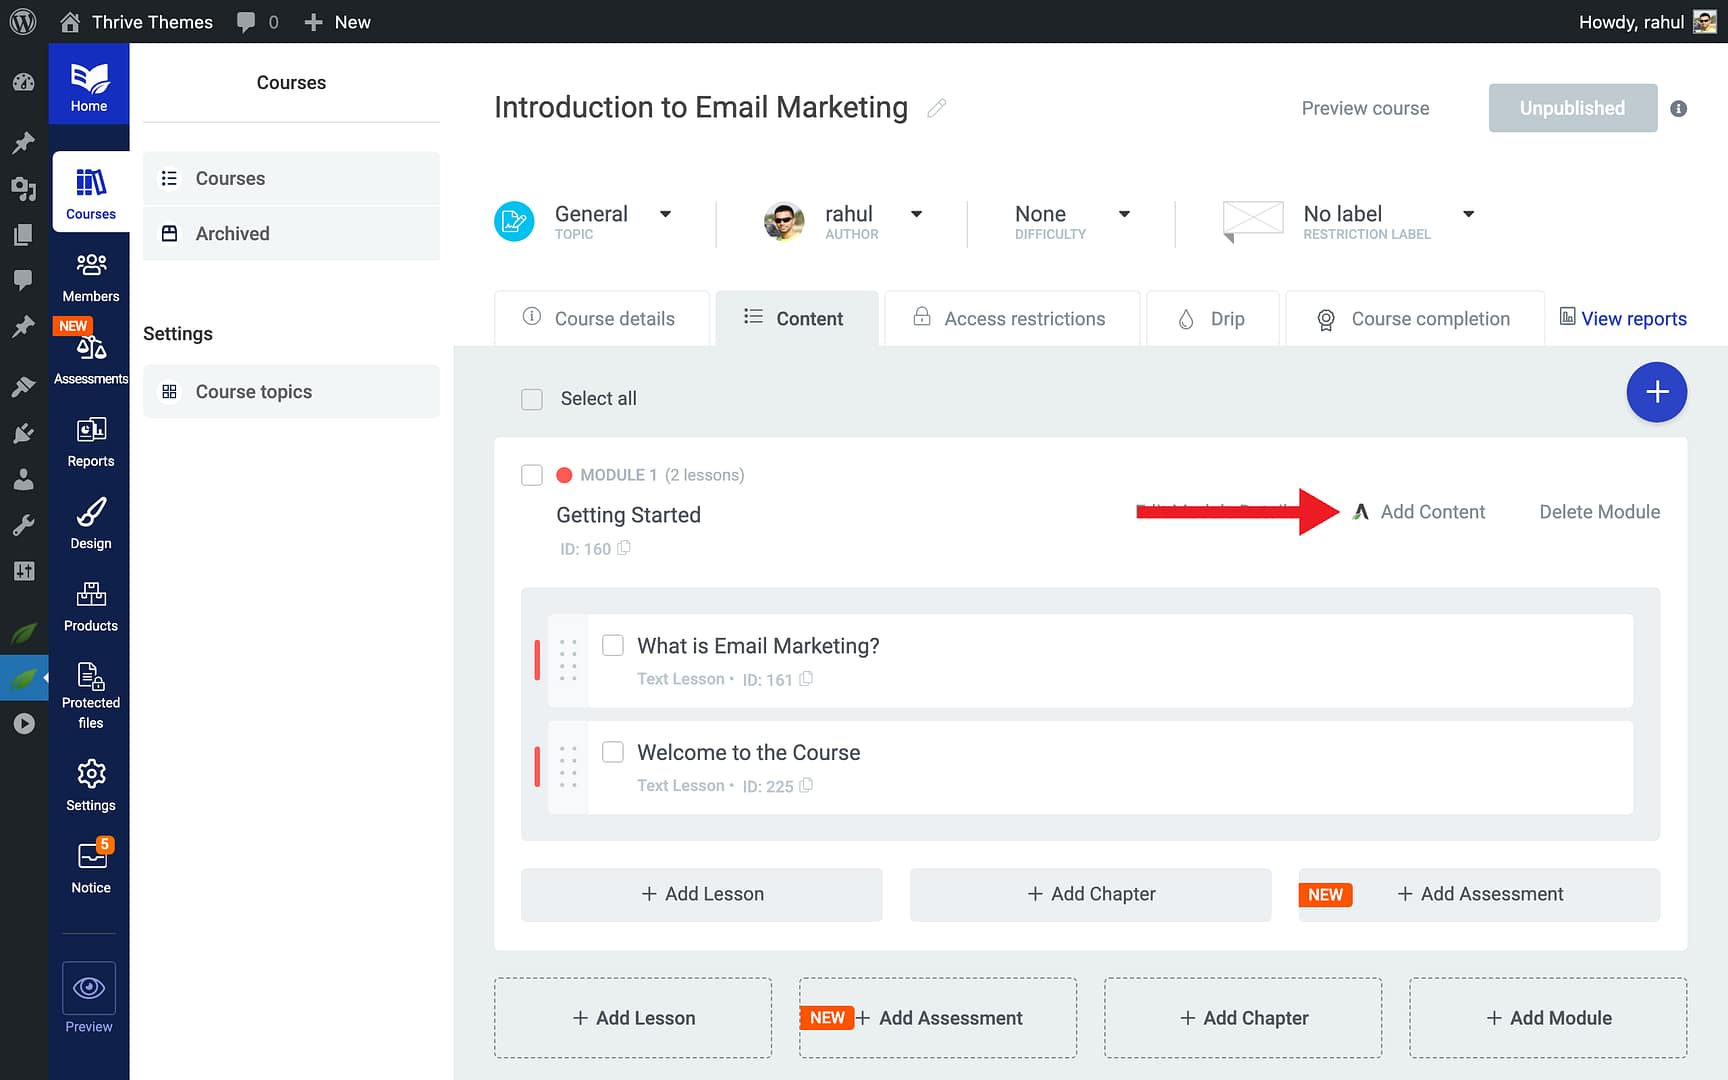The image size is (1728, 1080).
Task: Check the Module 1 checkbox
Action: (x=531, y=475)
